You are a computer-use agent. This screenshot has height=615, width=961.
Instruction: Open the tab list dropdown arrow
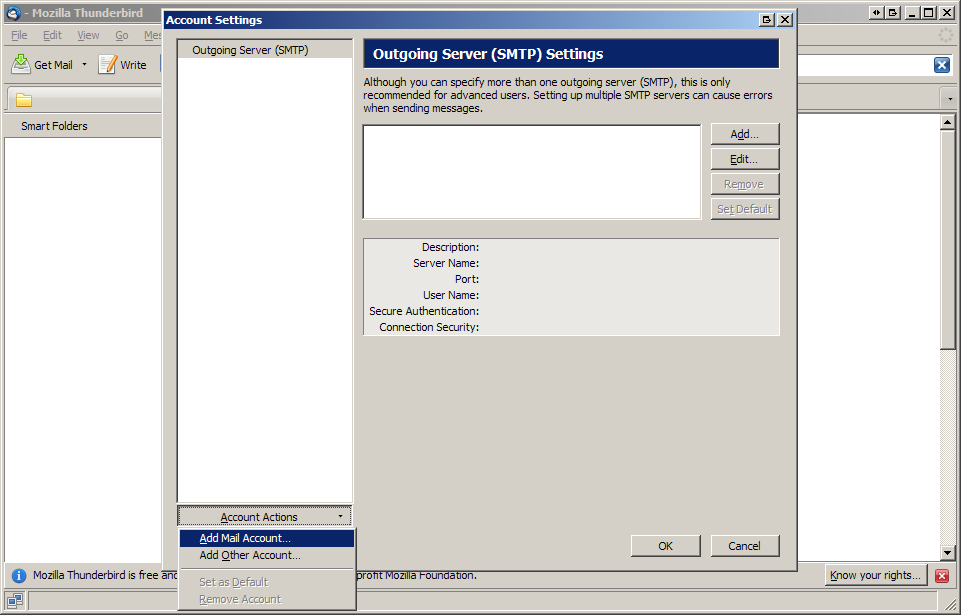click(948, 100)
